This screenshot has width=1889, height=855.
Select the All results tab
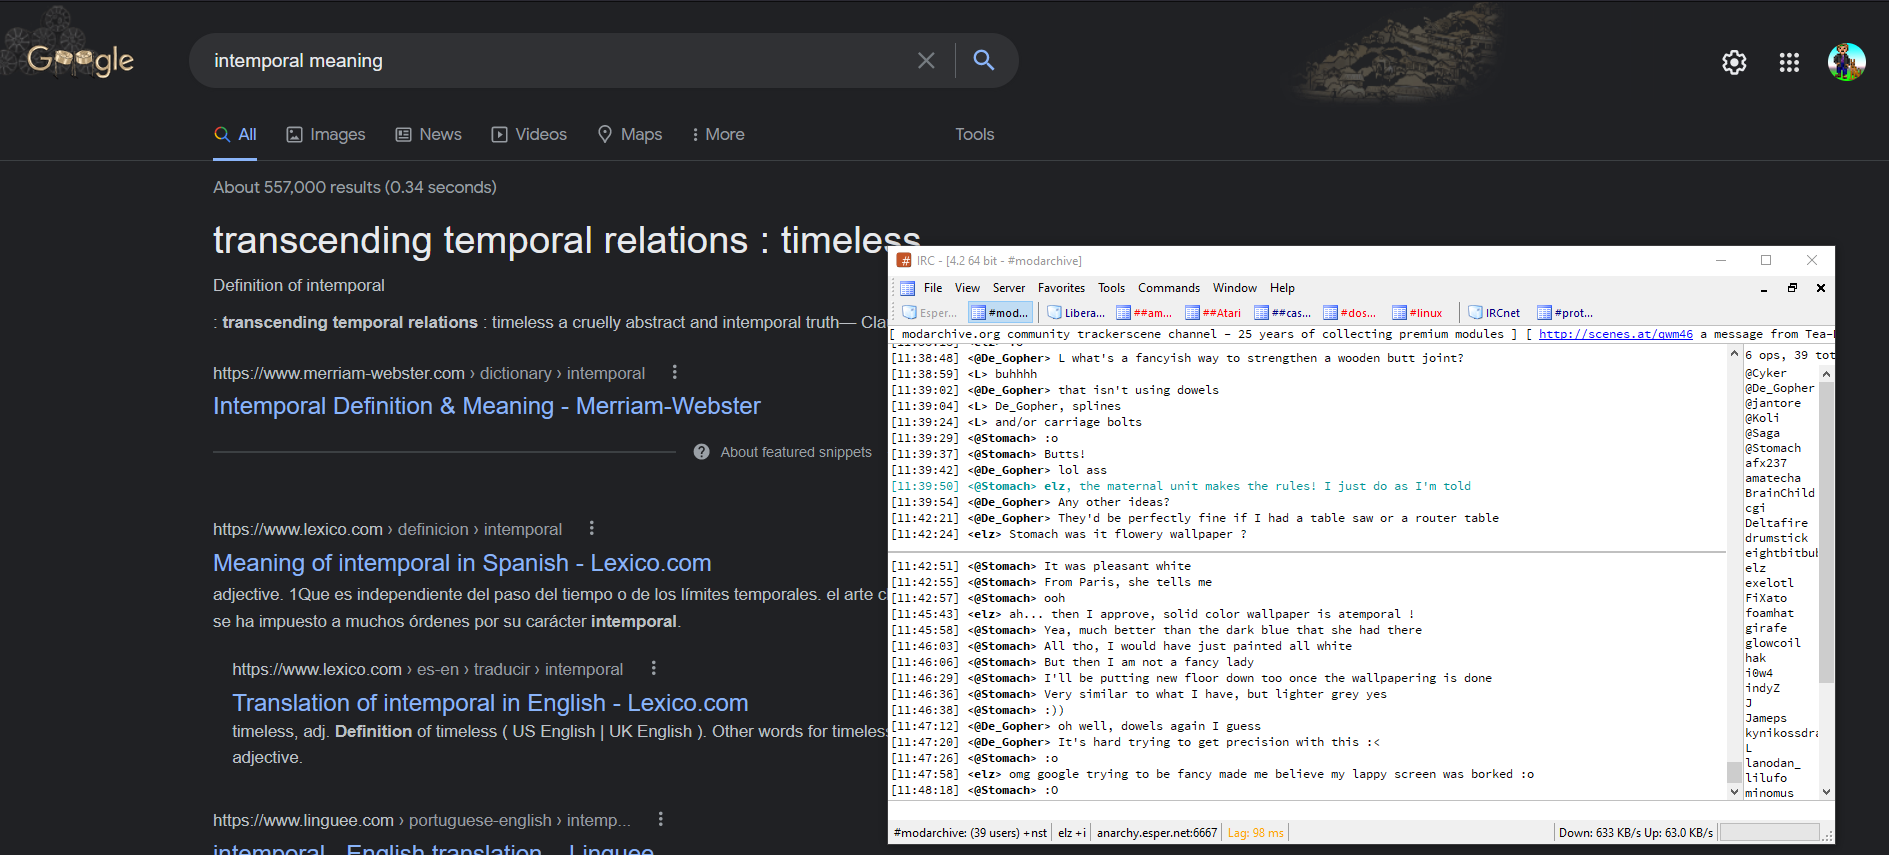point(235,134)
